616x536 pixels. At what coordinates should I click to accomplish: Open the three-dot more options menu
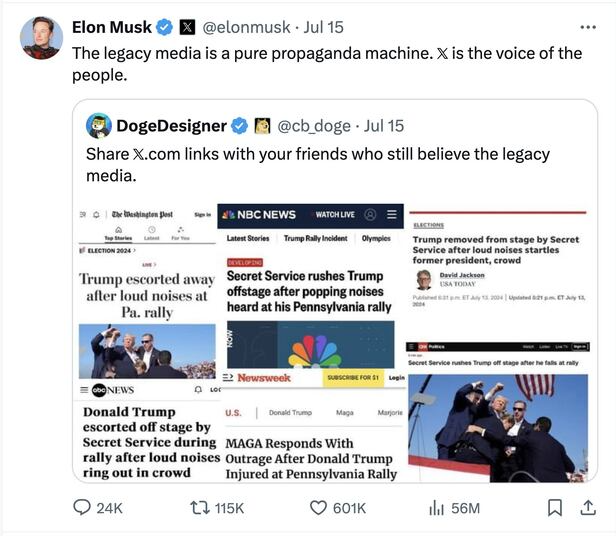[588, 27]
